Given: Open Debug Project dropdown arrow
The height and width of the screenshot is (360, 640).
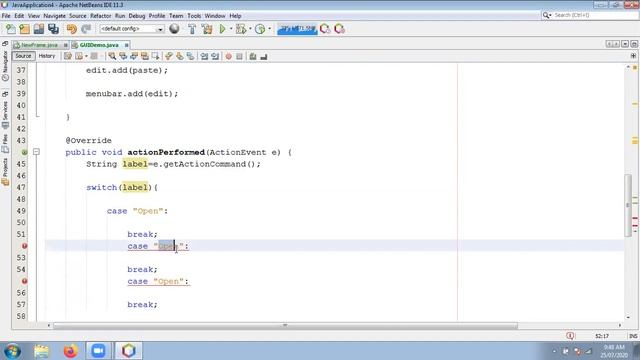Looking at the screenshot, I should click(250, 29).
